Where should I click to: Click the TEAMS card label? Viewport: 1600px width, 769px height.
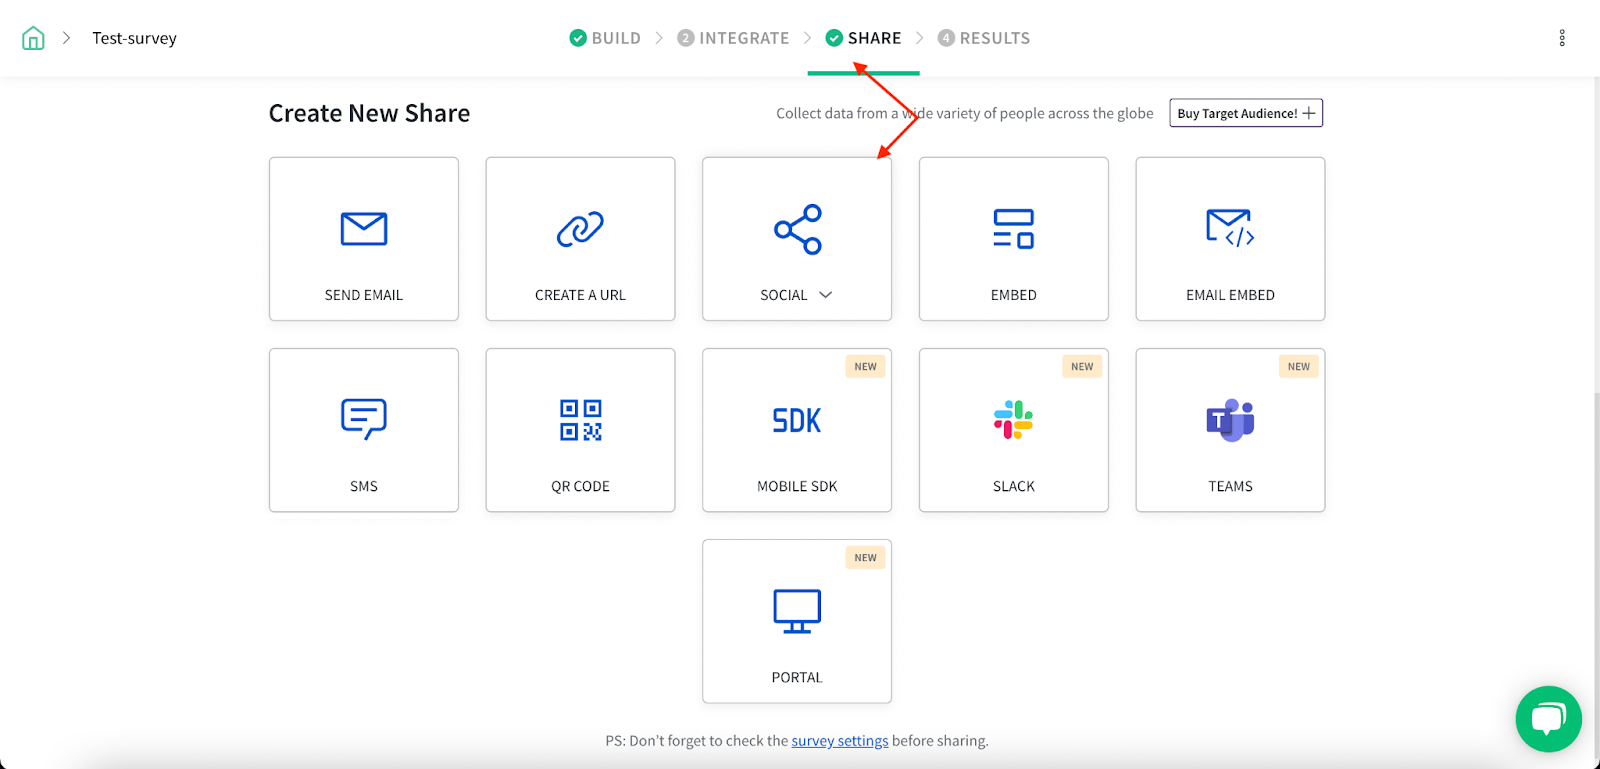point(1230,486)
